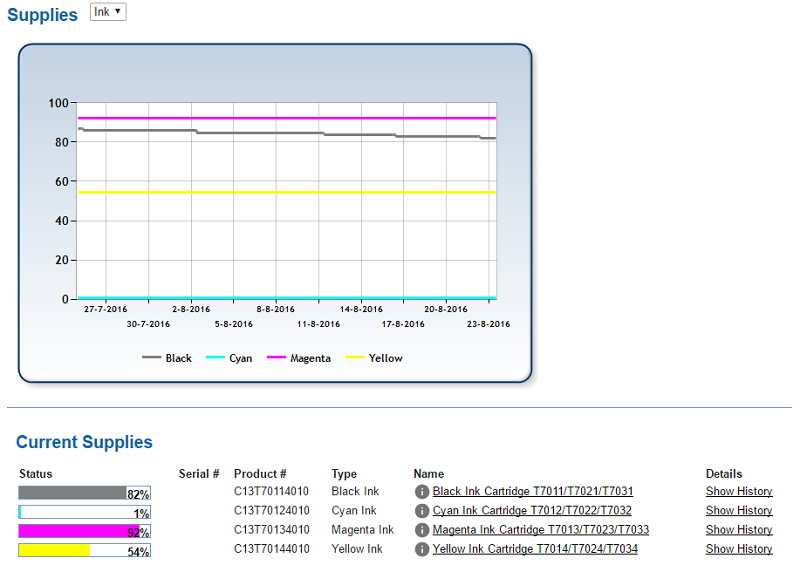This screenshot has width=800, height=565.
Task: Click info icon beside Black Ink Cartridge
Action: [x=422, y=492]
